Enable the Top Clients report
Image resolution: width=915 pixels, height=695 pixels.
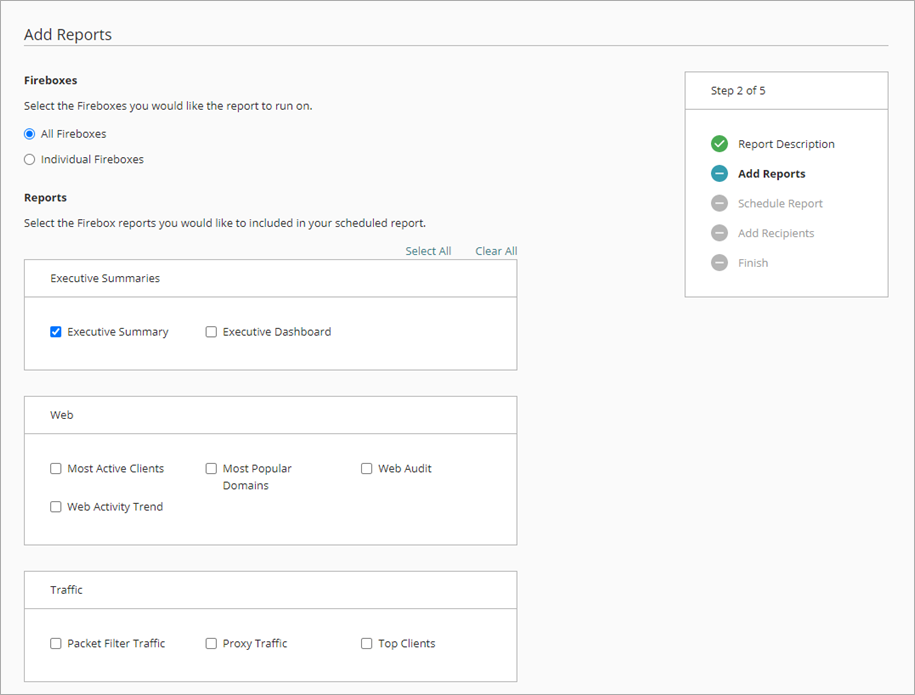[x=367, y=644]
